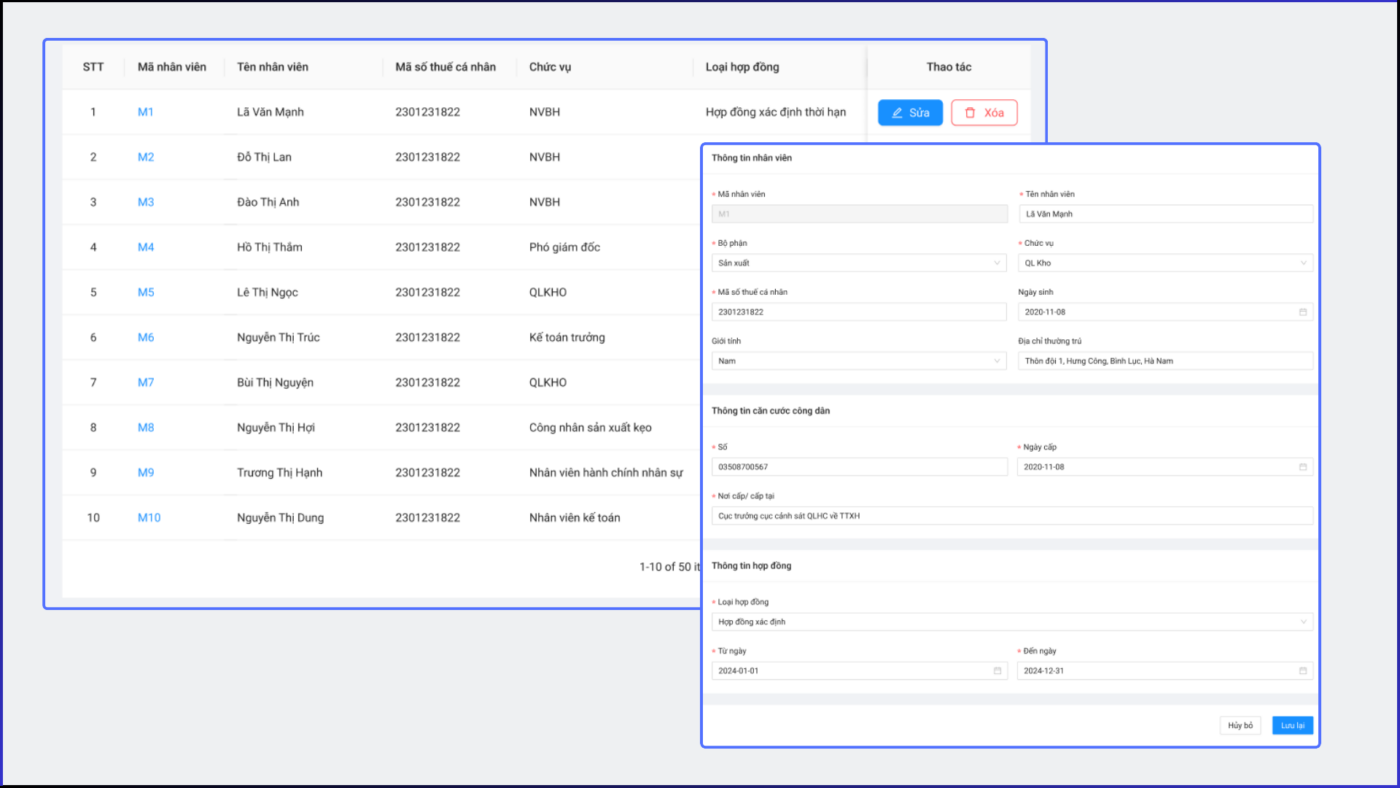Click the Địa chỉ thường trú input field

click(x=1165, y=361)
